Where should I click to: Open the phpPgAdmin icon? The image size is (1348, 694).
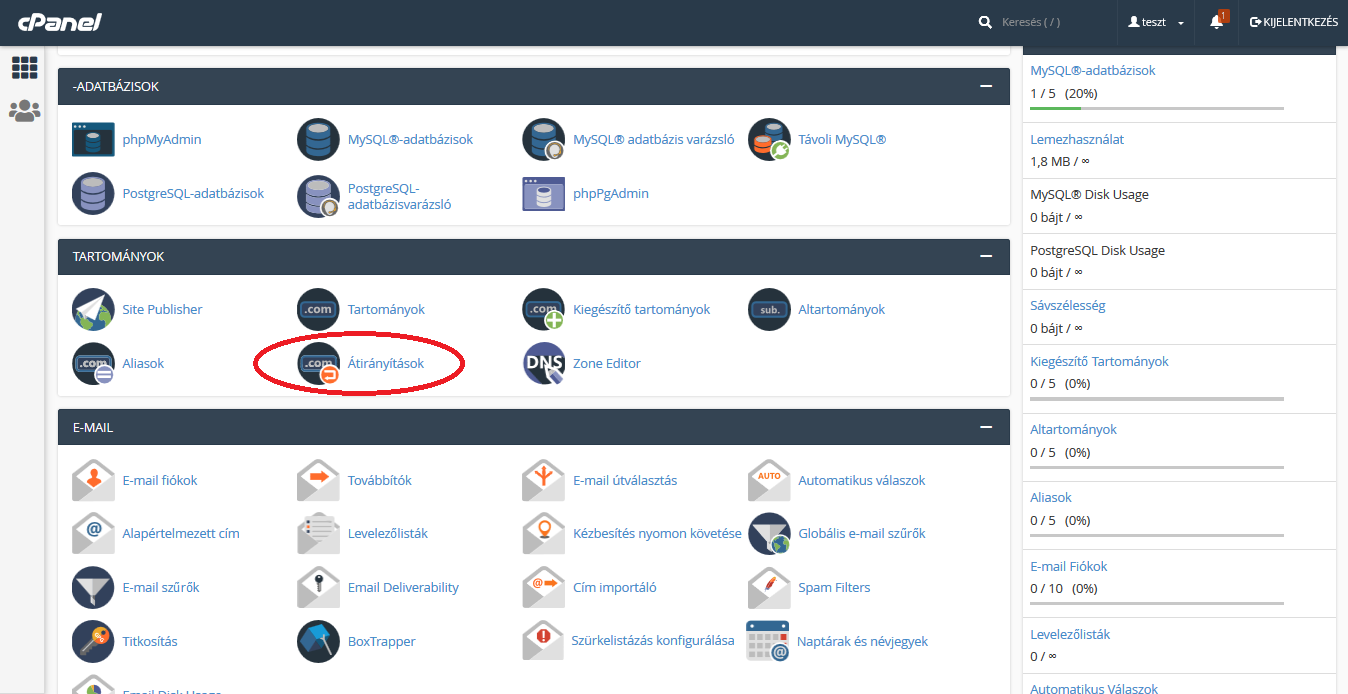pos(544,194)
